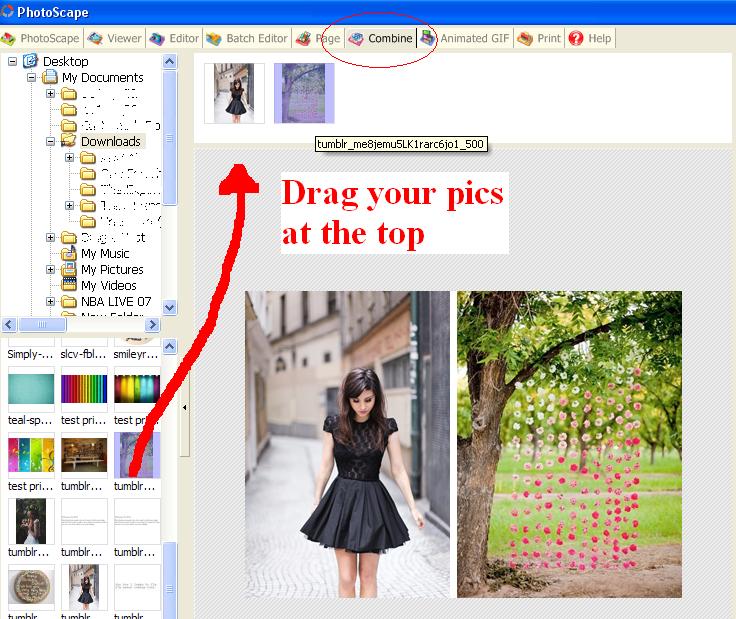Select the vertical rainbow stripes thumbnail
This screenshot has width=736, height=619.
coord(84,389)
